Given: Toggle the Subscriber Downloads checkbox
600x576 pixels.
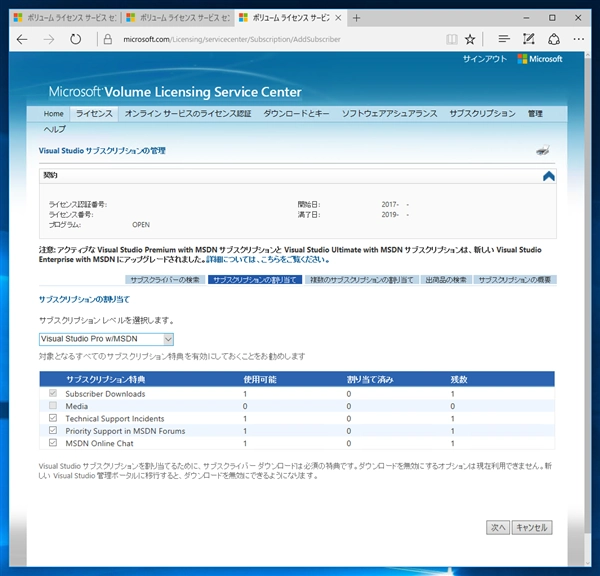Looking at the screenshot, I should (x=53, y=393).
